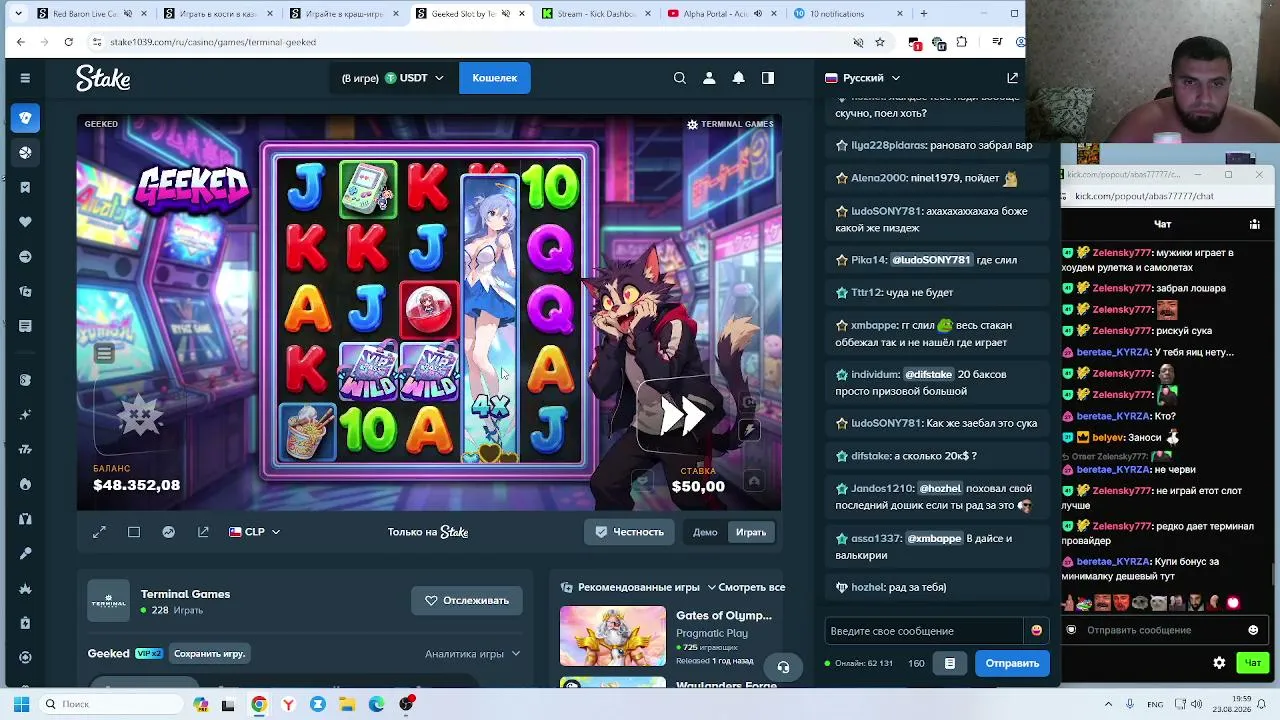1280x720 pixels.
Task: Click the $50,00 bet amount
Action: click(698, 487)
